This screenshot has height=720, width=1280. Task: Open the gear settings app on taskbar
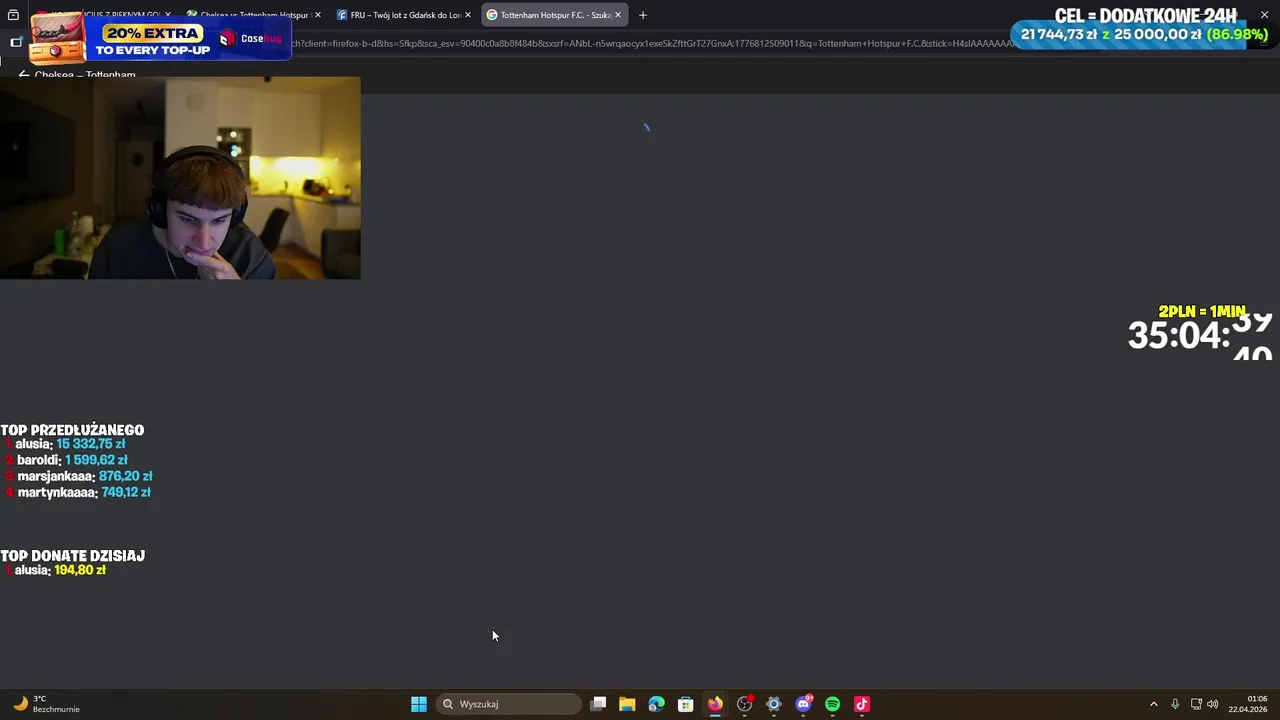(x=773, y=704)
